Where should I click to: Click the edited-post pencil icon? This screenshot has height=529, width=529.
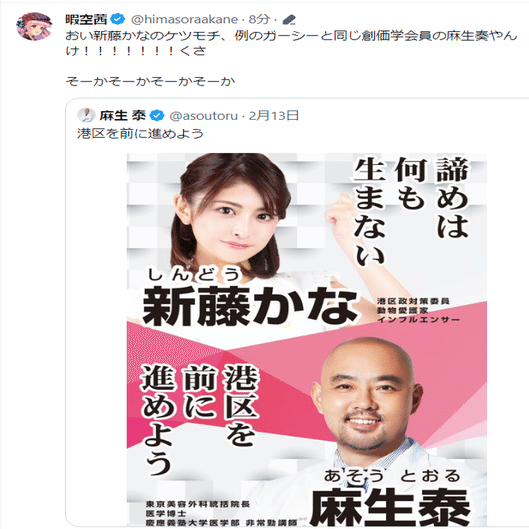[x=289, y=20]
